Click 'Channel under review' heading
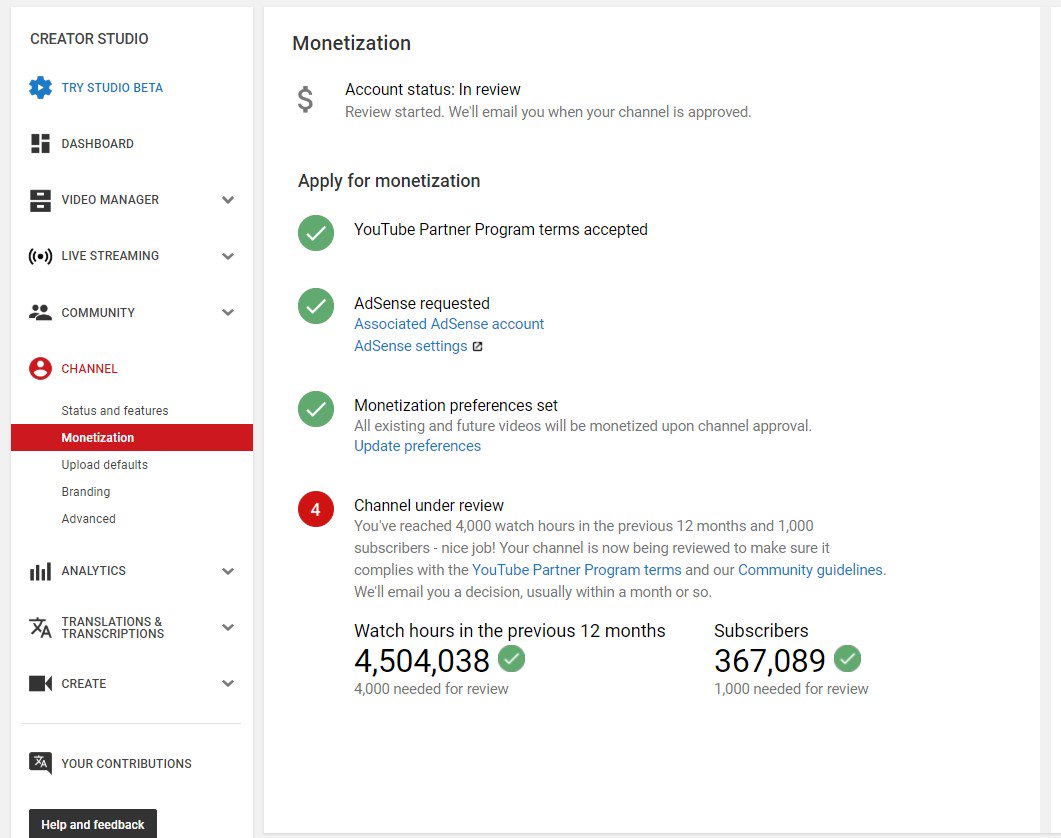Viewport: 1061px width, 838px height. click(x=429, y=506)
